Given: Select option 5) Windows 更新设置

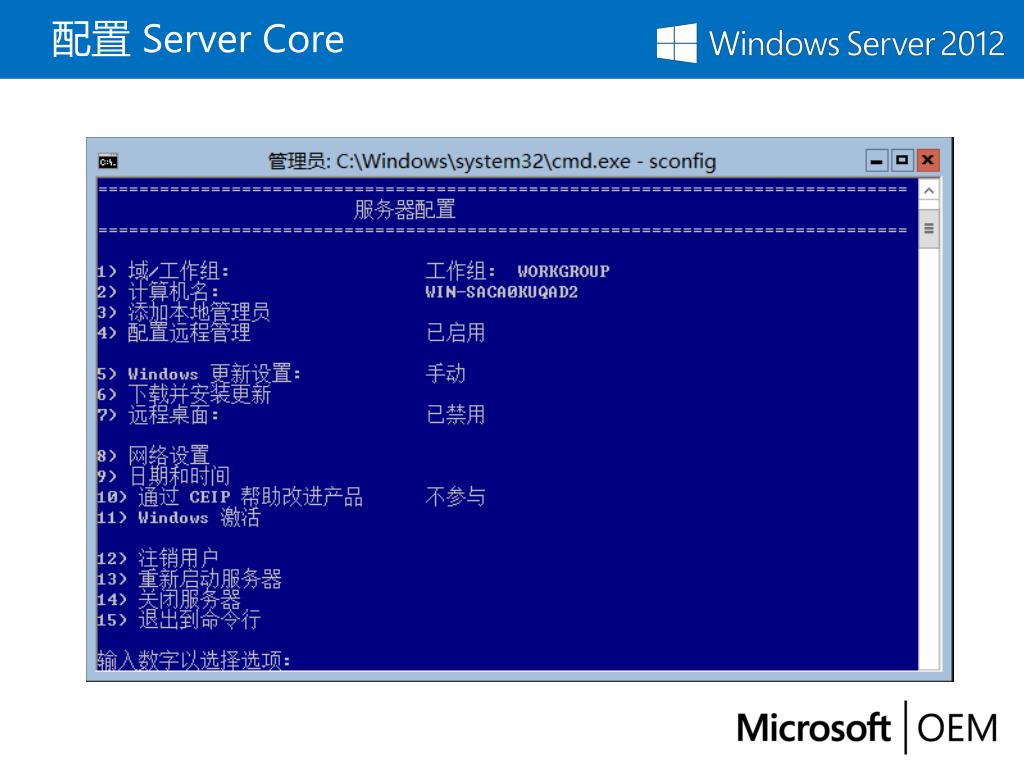Looking at the screenshot, I should click(x=199, y=374).
